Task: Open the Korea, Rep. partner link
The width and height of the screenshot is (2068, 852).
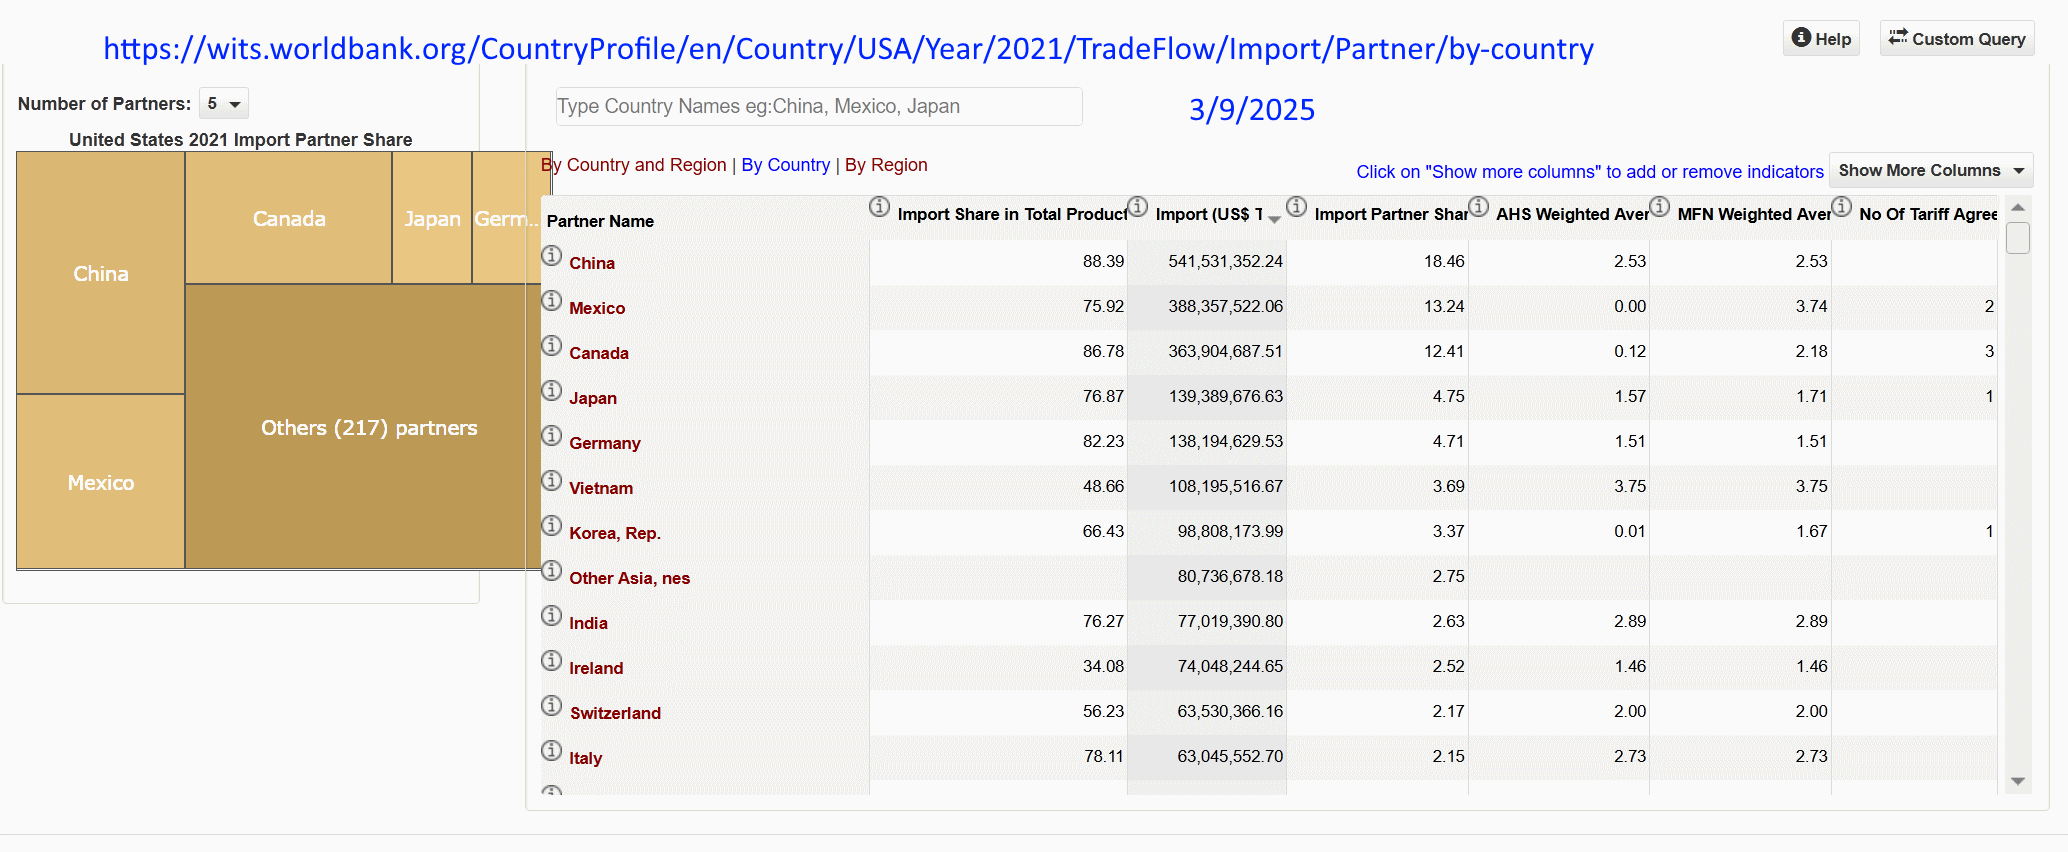Action: [x=615, y=533]
